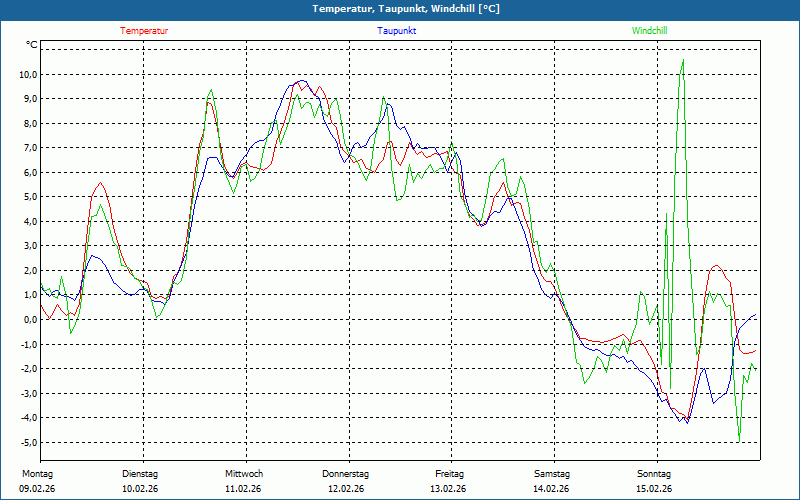Click the 09.02.26 date label
This screenshot has height=500, width=800.
37,489
